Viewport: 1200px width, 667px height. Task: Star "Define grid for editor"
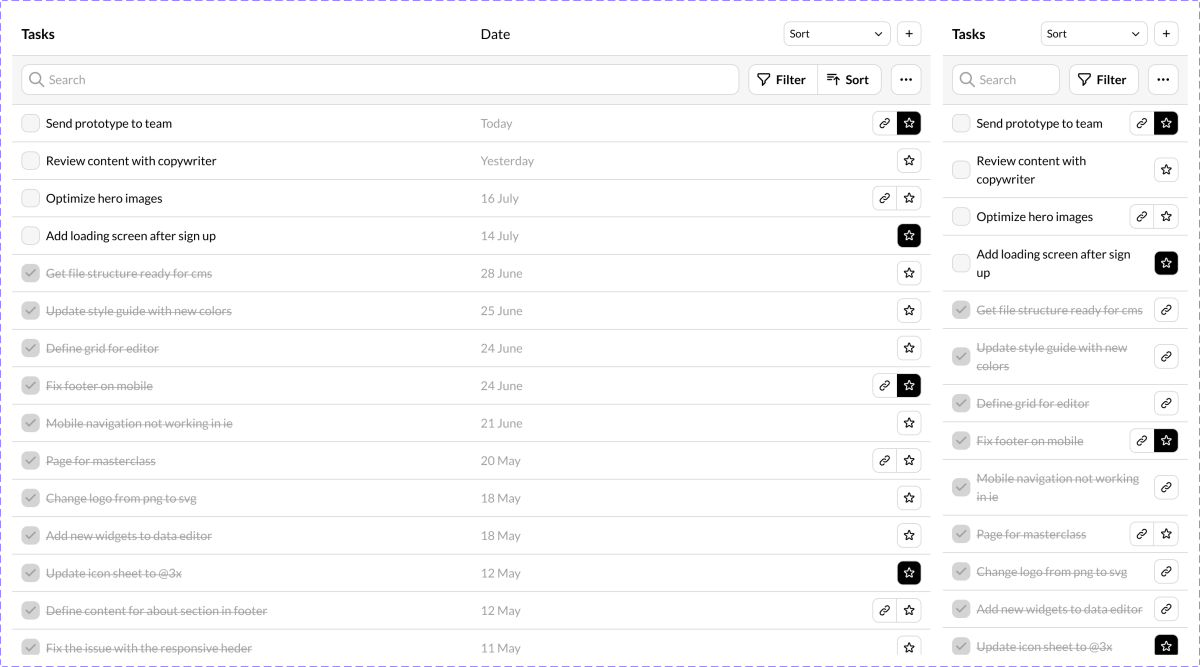pyautogui.click(x=909, y=348)
